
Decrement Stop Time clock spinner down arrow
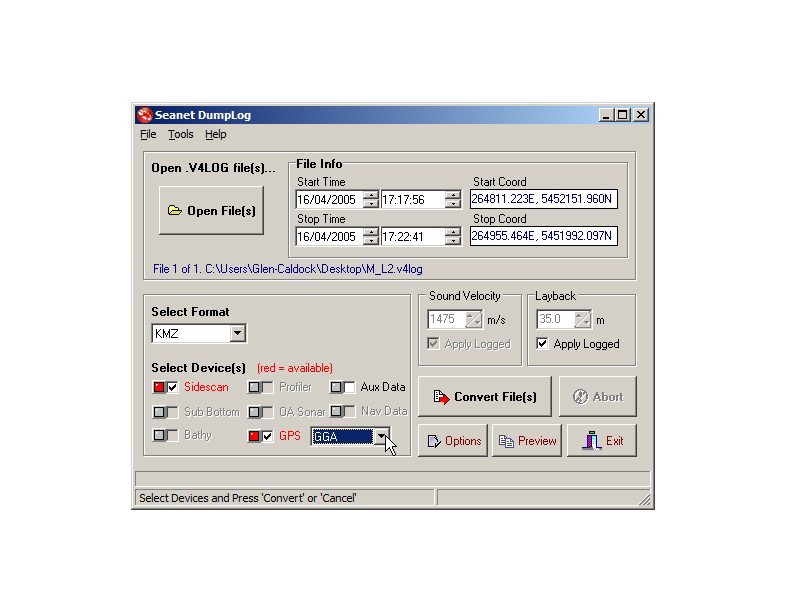click(453, 241)
